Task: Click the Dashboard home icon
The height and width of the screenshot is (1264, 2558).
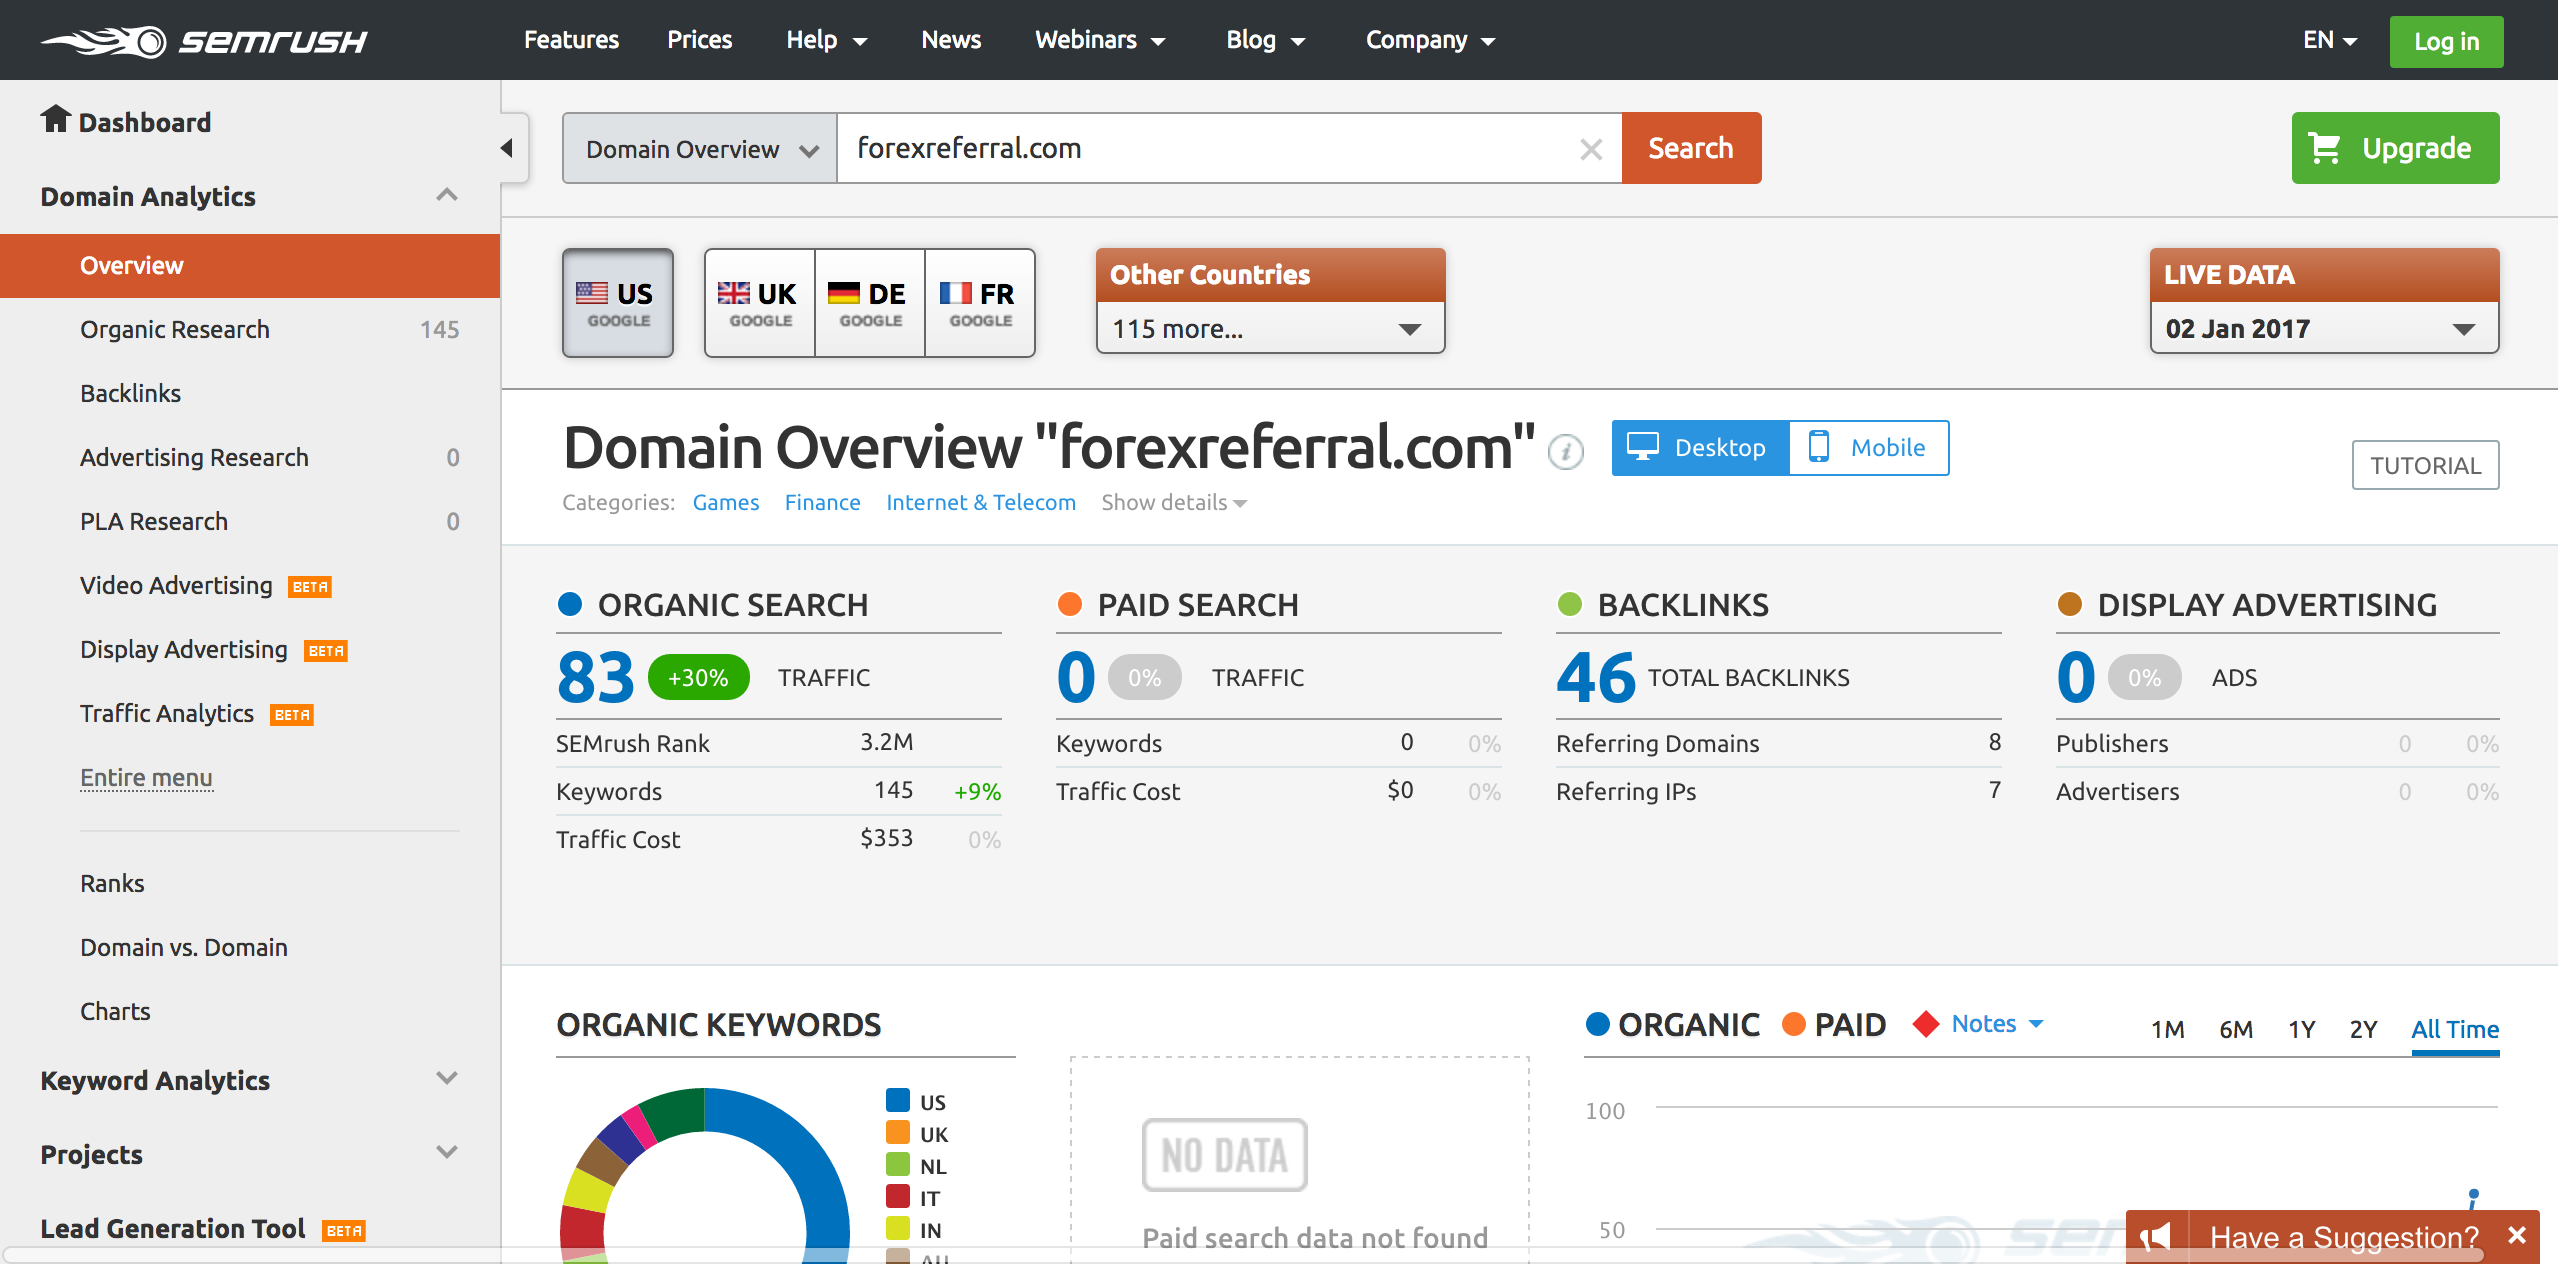Action: (x=55, y=119)
